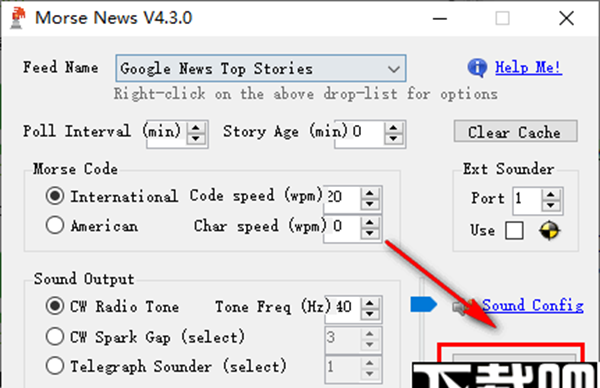Click the Clear Cache button
The height and width of the screenshot is (388, 600).
click(x=515, y=132)
